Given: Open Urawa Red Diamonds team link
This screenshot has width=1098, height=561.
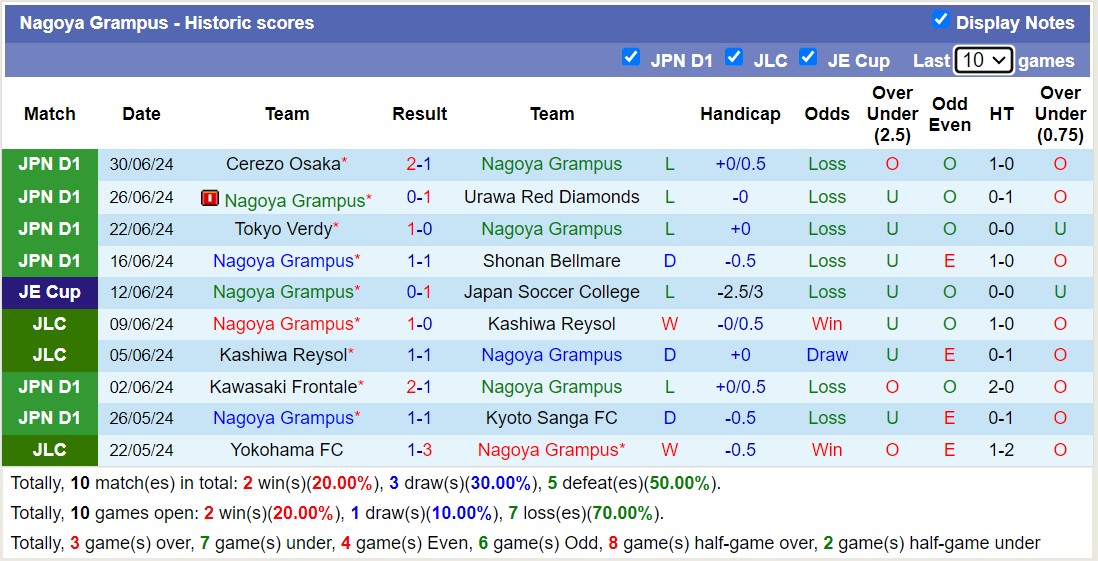Looking at the screenshot, I should [x=552, y=197].
